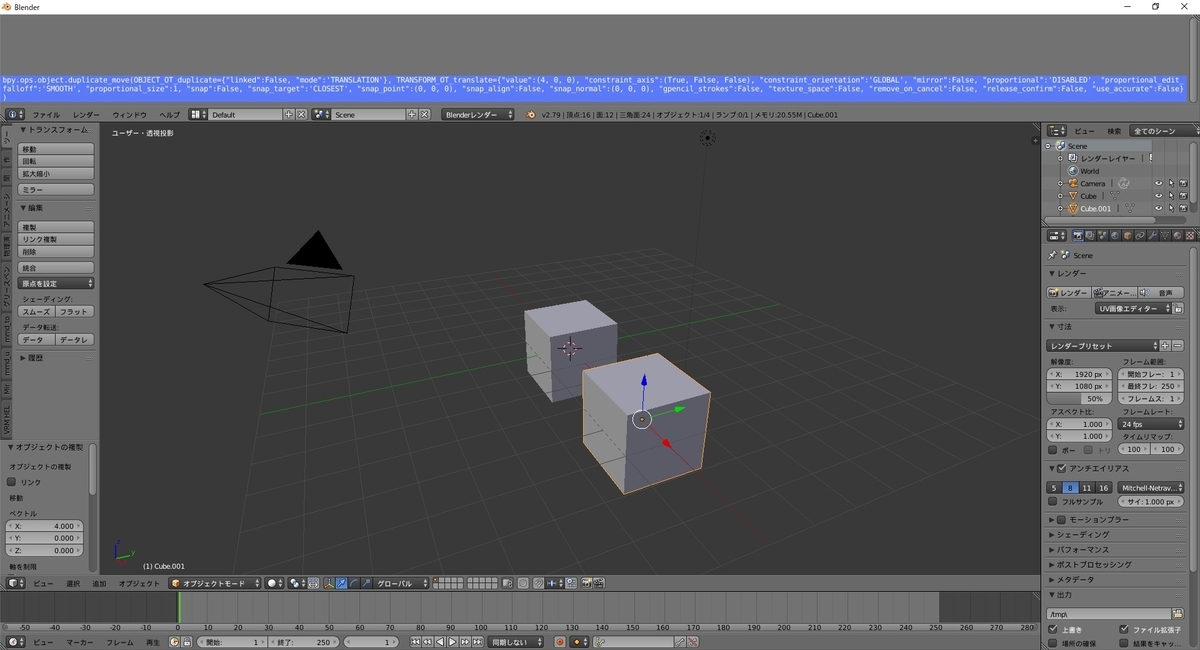1200x650 pixels.
Task: Open the Mesh Data triangle icon tab
Action: 1164,235
